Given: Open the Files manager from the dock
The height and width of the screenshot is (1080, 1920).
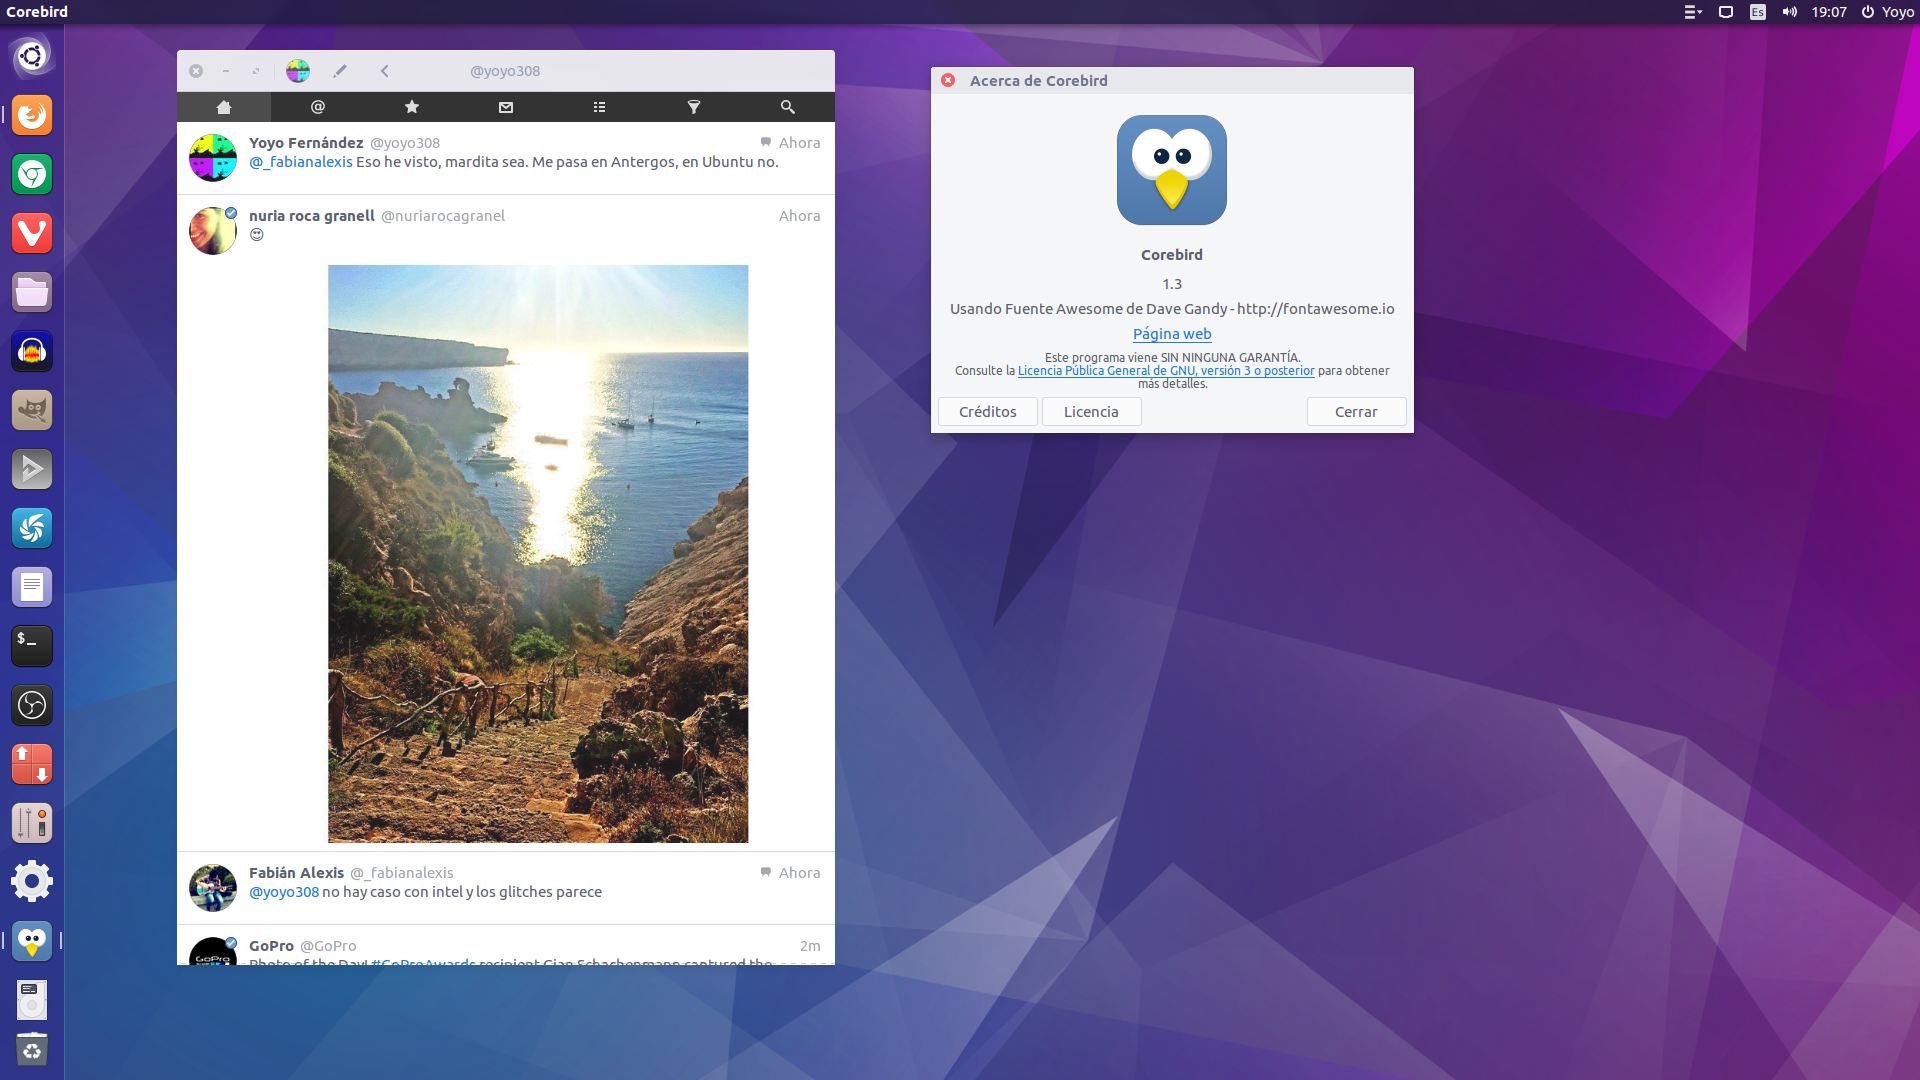Looking at the screenshot, I should point(32,292).
